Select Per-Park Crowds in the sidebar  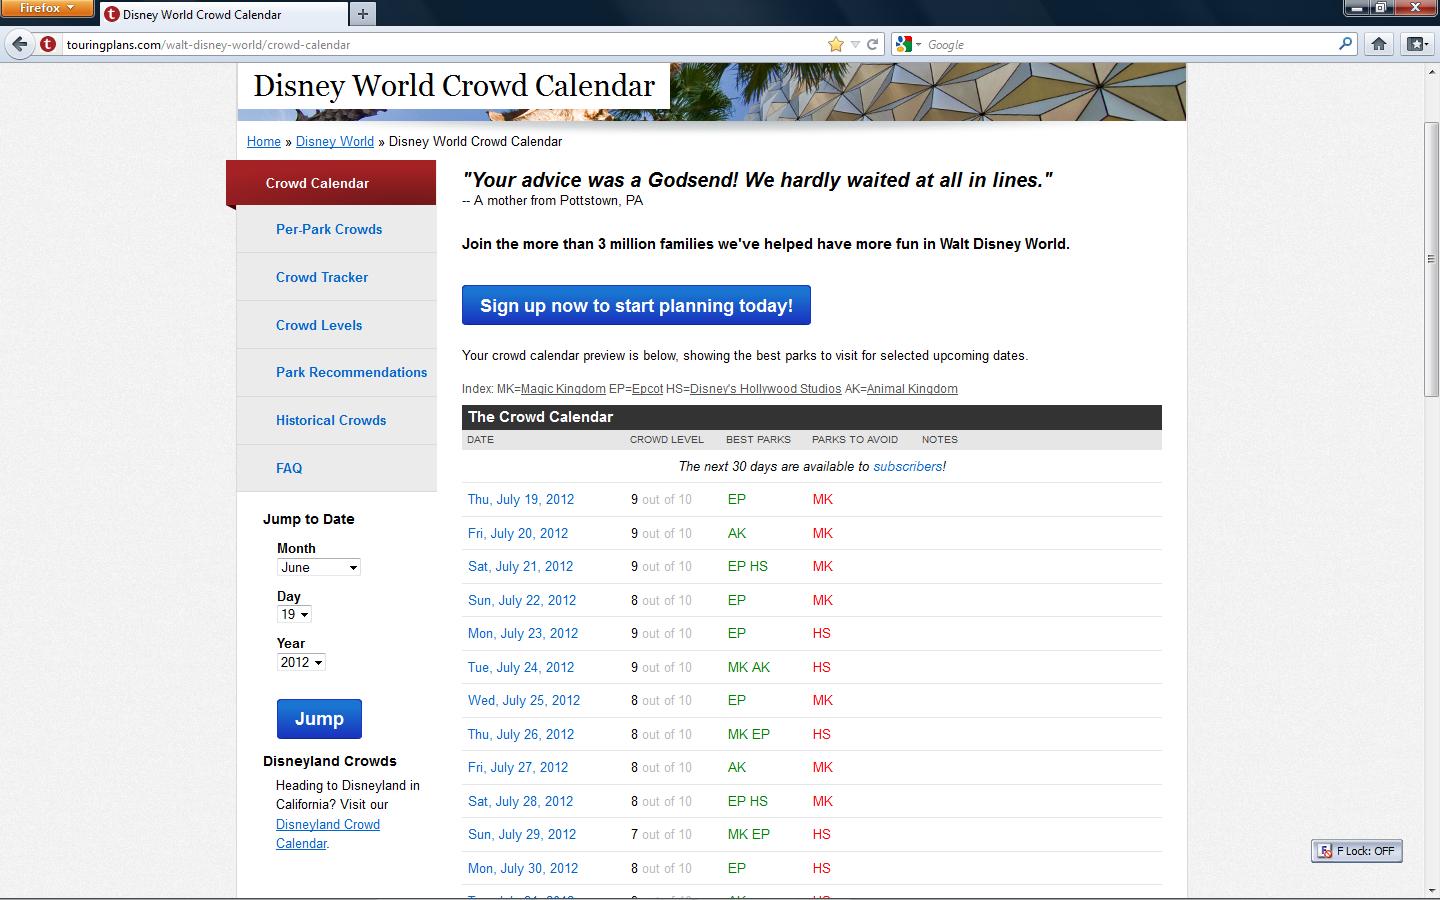(329, 229)
